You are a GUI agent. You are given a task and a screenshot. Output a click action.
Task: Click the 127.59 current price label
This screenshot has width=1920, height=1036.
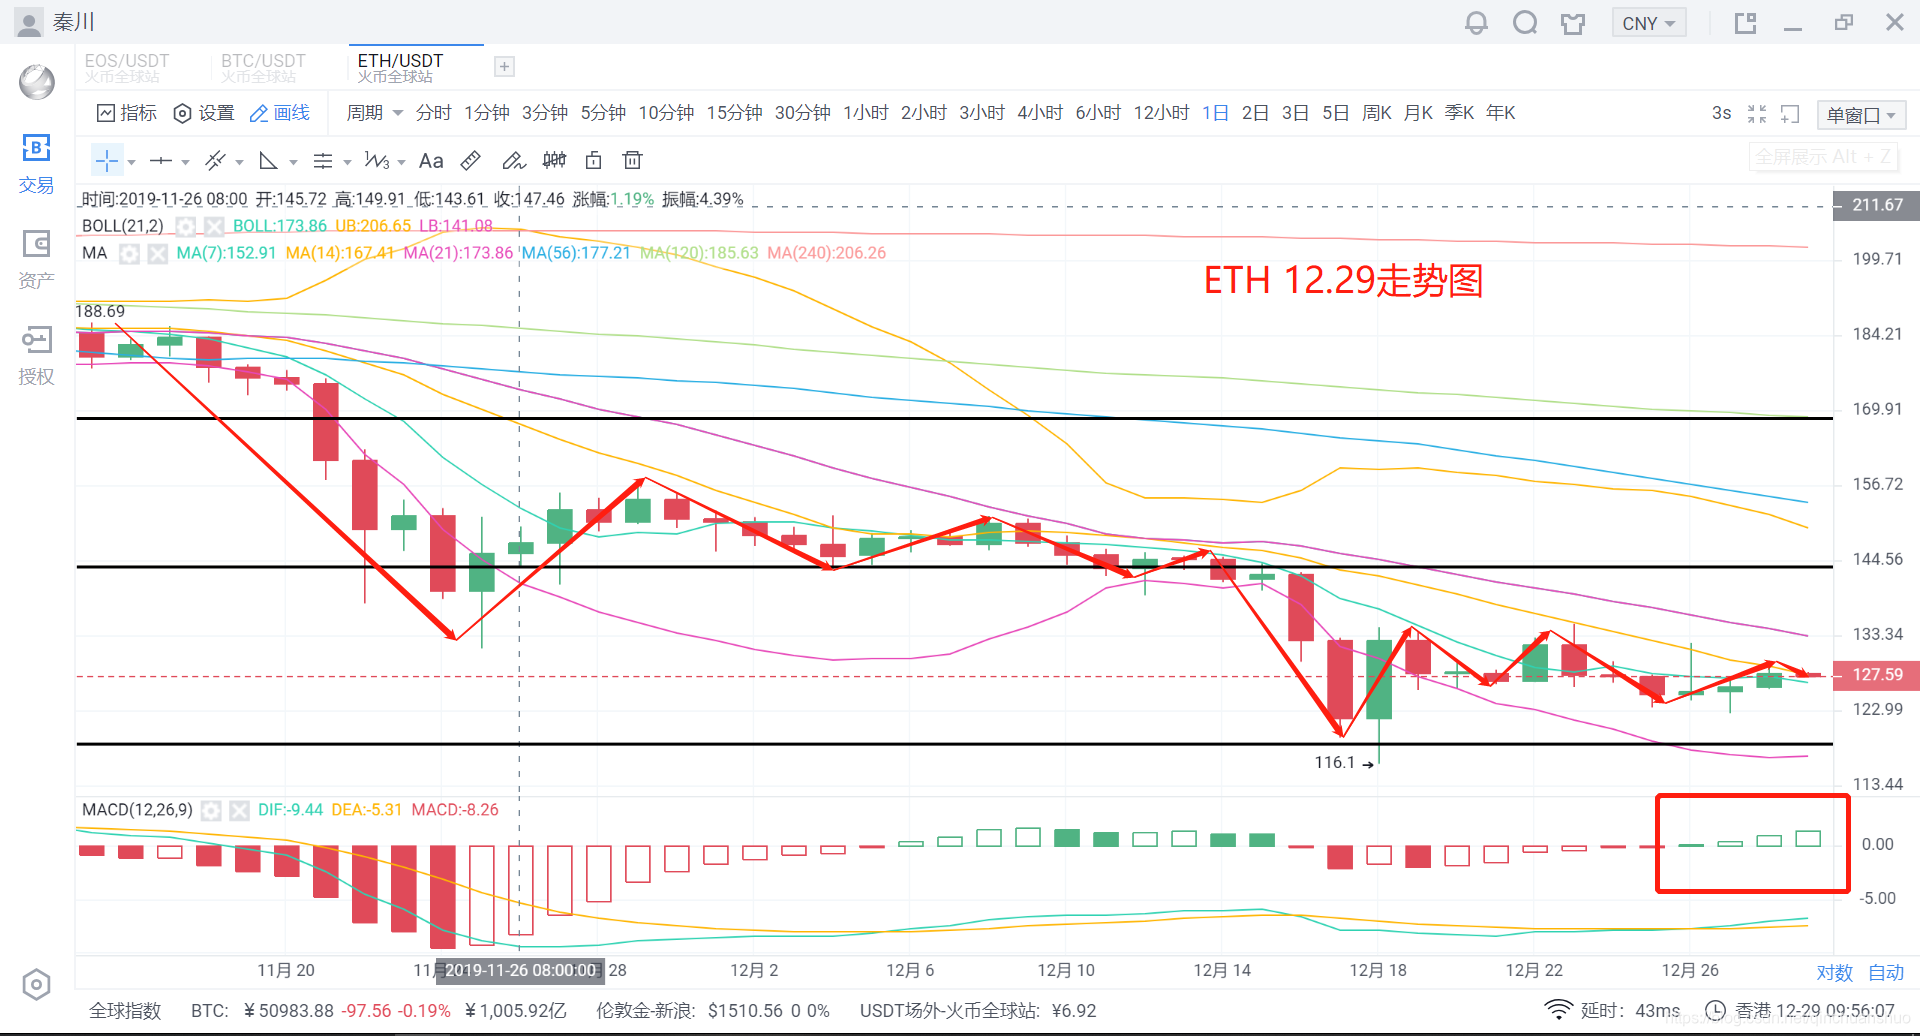[1876, 675]
